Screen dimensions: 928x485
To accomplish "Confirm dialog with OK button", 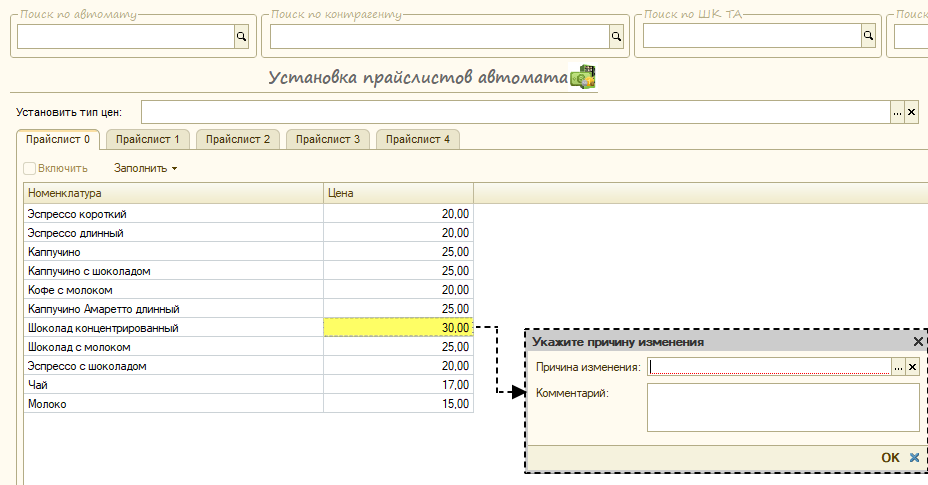I will [x=890, y=457].
